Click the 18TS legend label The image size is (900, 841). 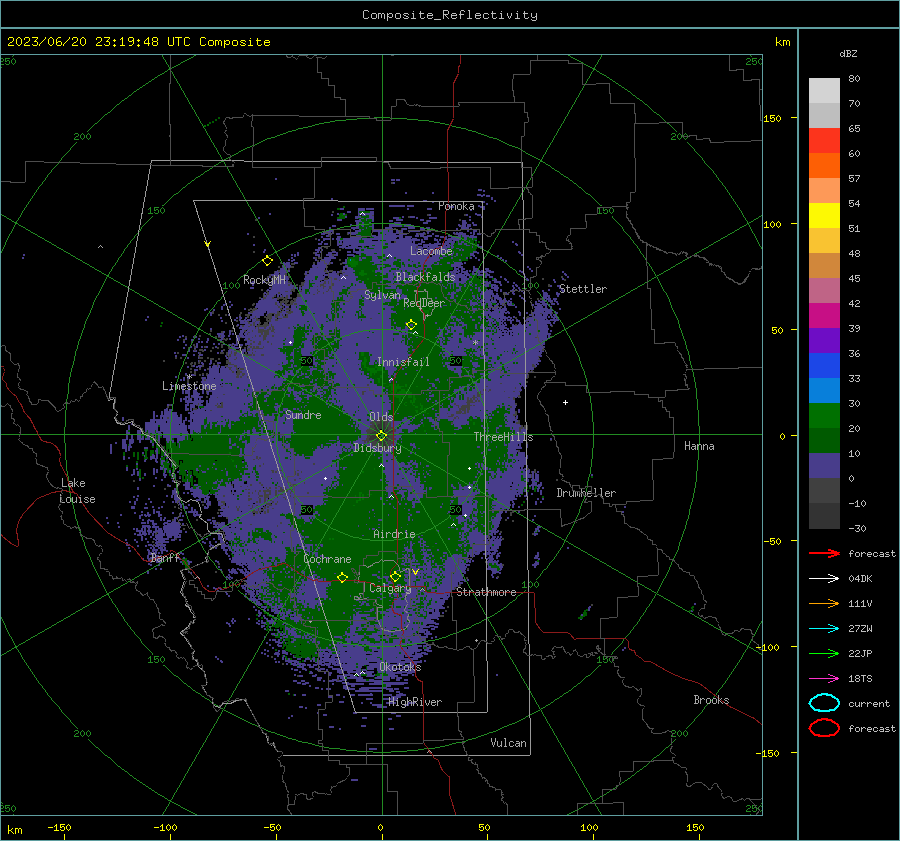860,678
